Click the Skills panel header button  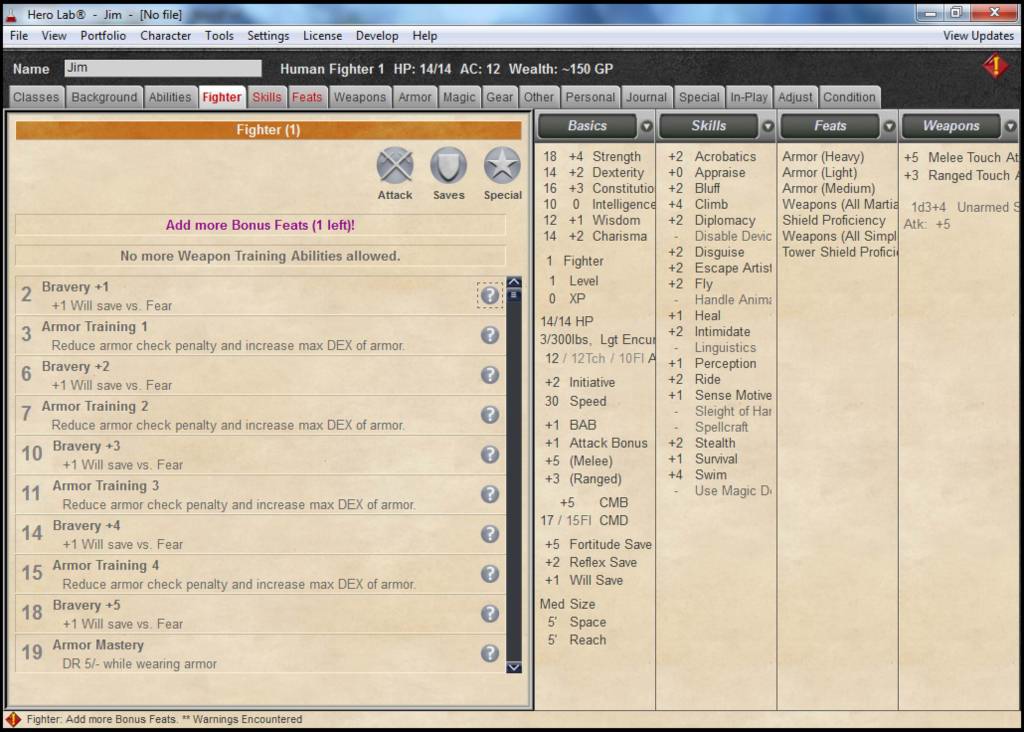709,126
